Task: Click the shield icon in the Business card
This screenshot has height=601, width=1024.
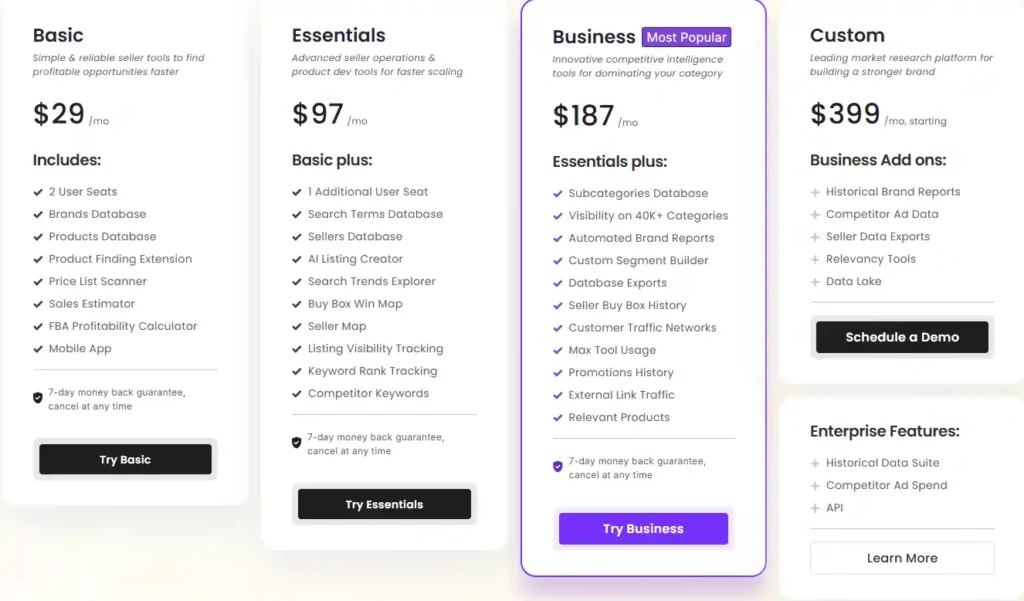Action: point(557,467)
